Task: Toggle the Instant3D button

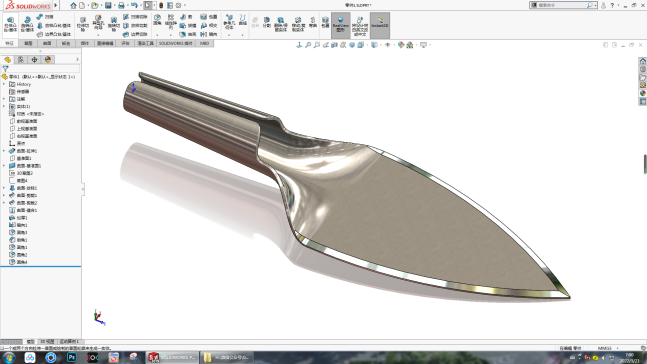Action: [x=380, y=25]
